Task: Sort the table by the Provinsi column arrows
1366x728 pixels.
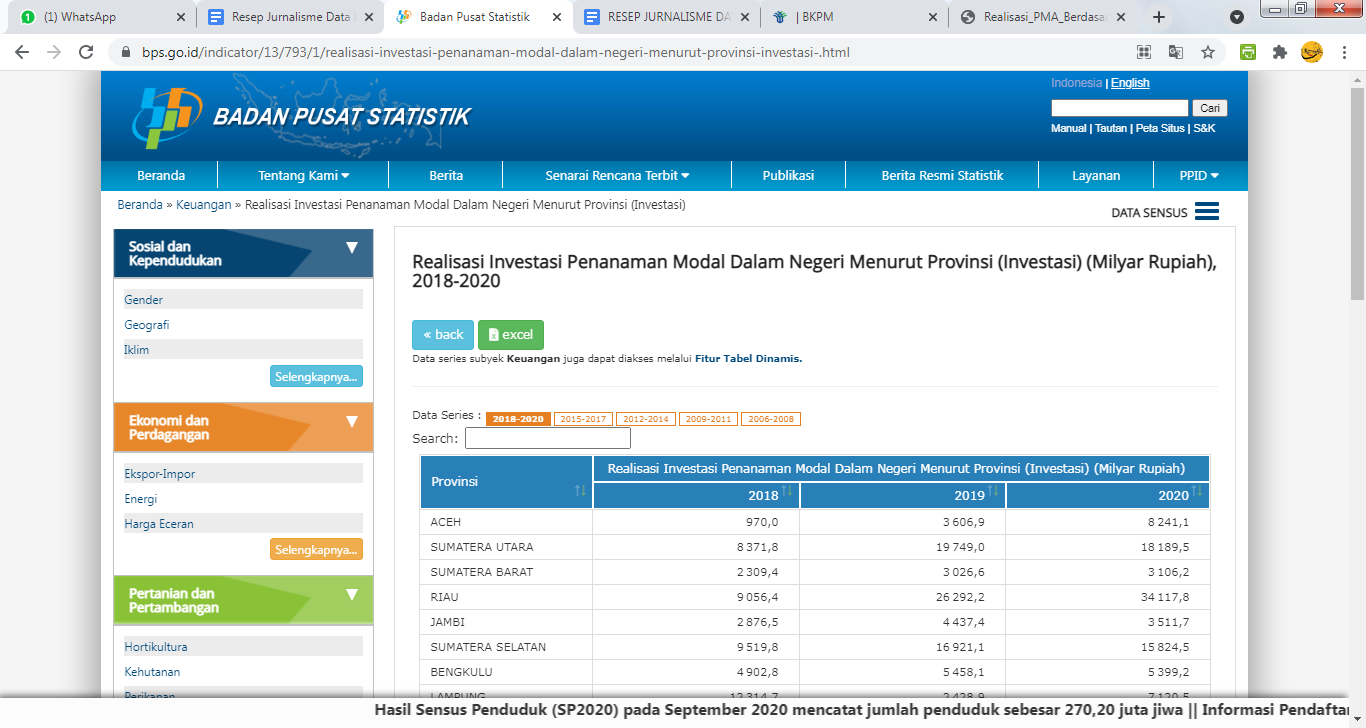Action: click(x=580, y=490)
